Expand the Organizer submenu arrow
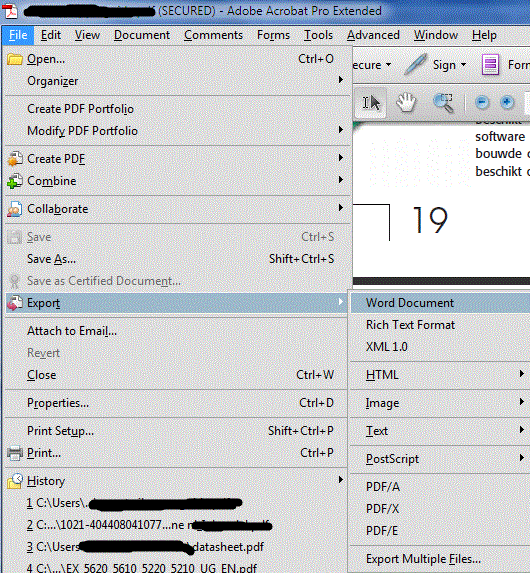The image size is (530, 573). (x=341, y=80)
